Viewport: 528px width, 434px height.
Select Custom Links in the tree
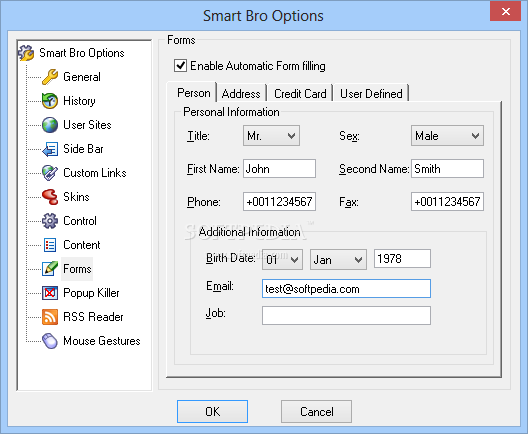[95, 173]
